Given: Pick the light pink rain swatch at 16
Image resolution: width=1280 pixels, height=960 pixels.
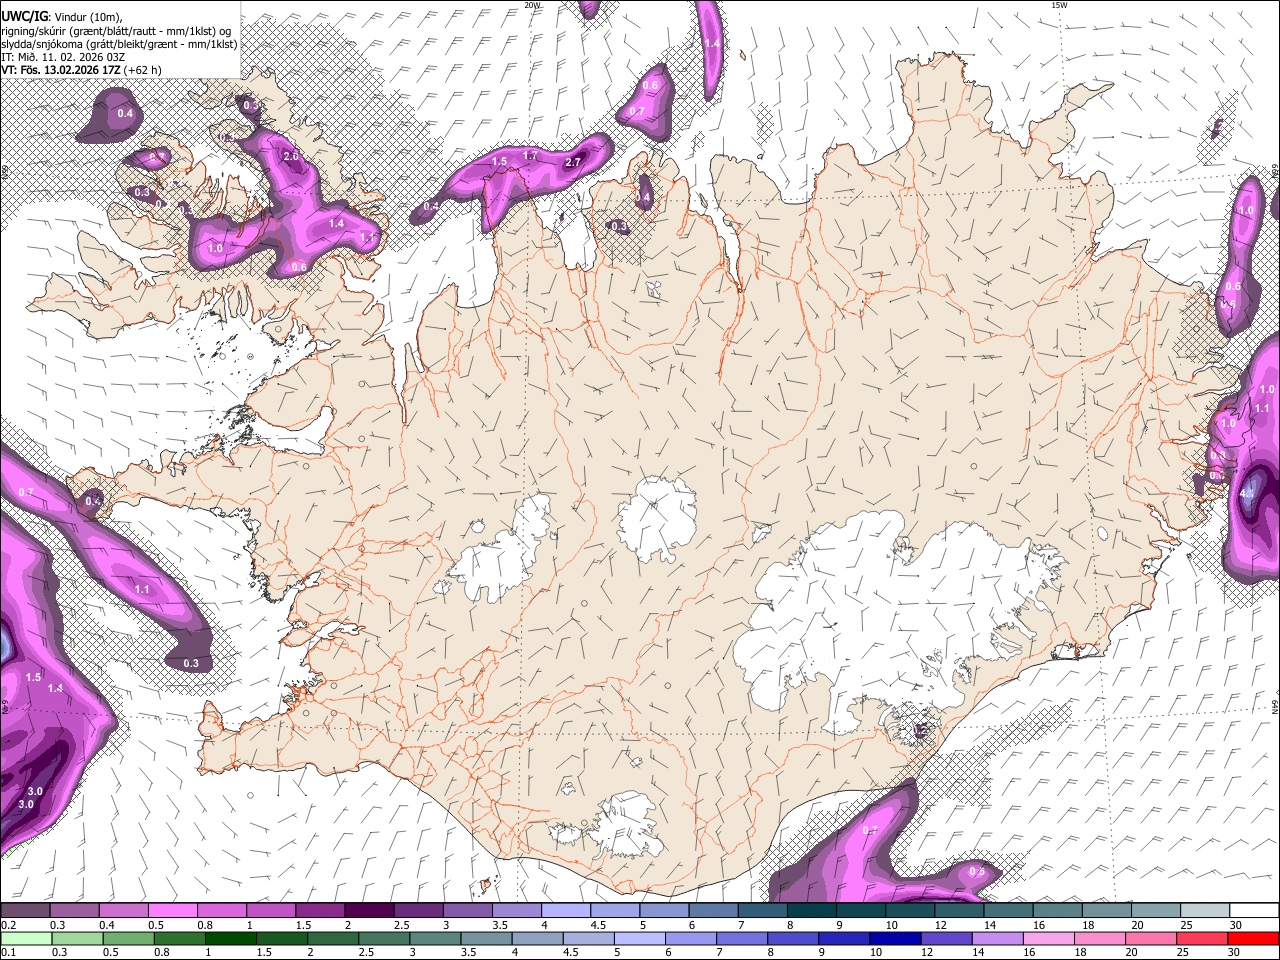Looking at the screenshot, I should click(x=1048, y=938).
